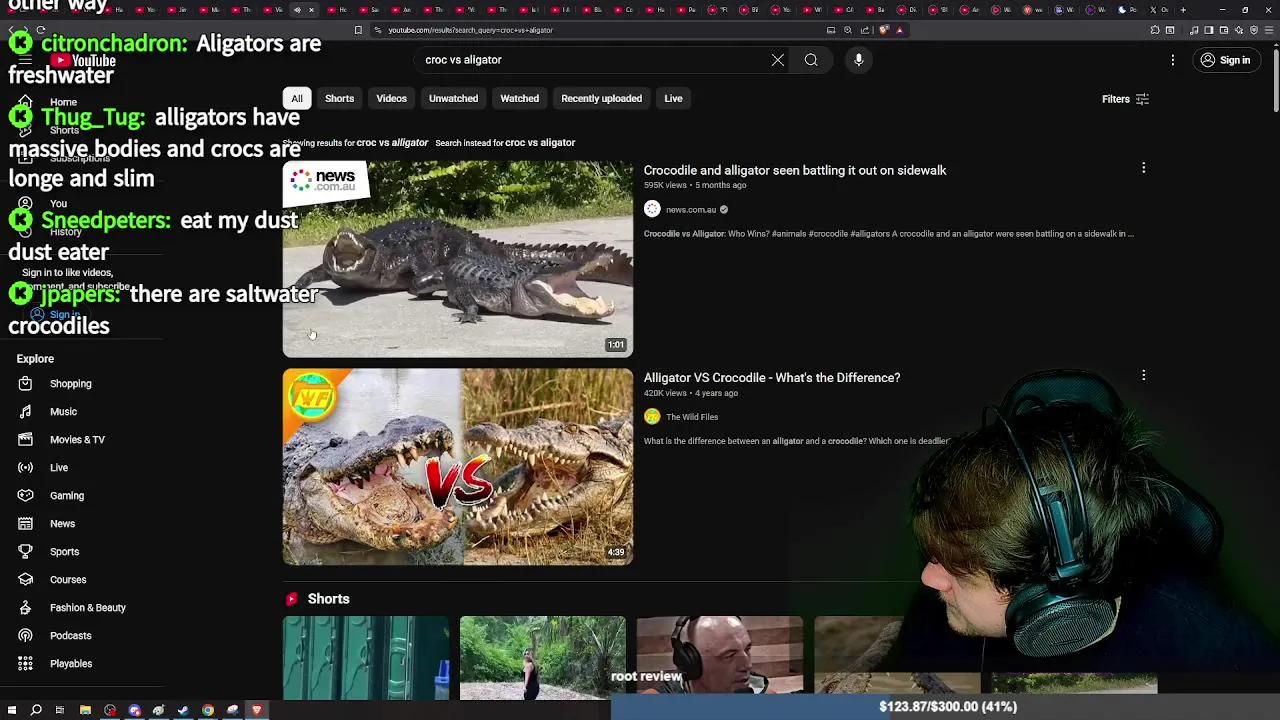The image size is (1280, 720).
Task: Open Fashion & Beauty in the sidebar
Action: point(87,608)
